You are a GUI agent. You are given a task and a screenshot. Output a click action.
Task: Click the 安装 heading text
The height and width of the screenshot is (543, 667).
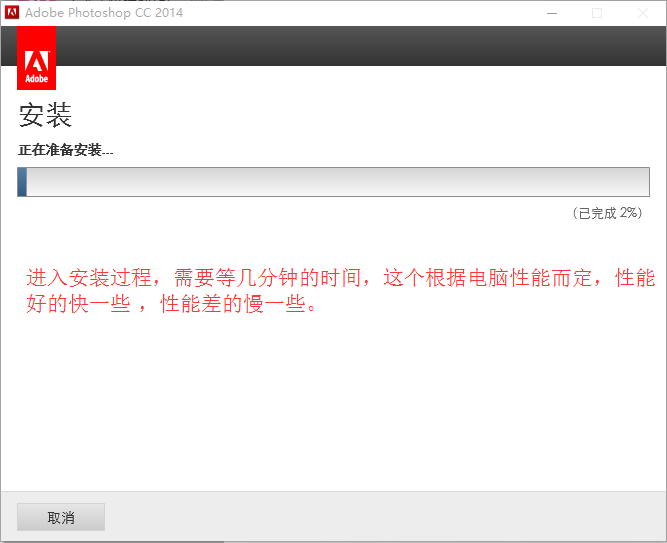point(45,115)
